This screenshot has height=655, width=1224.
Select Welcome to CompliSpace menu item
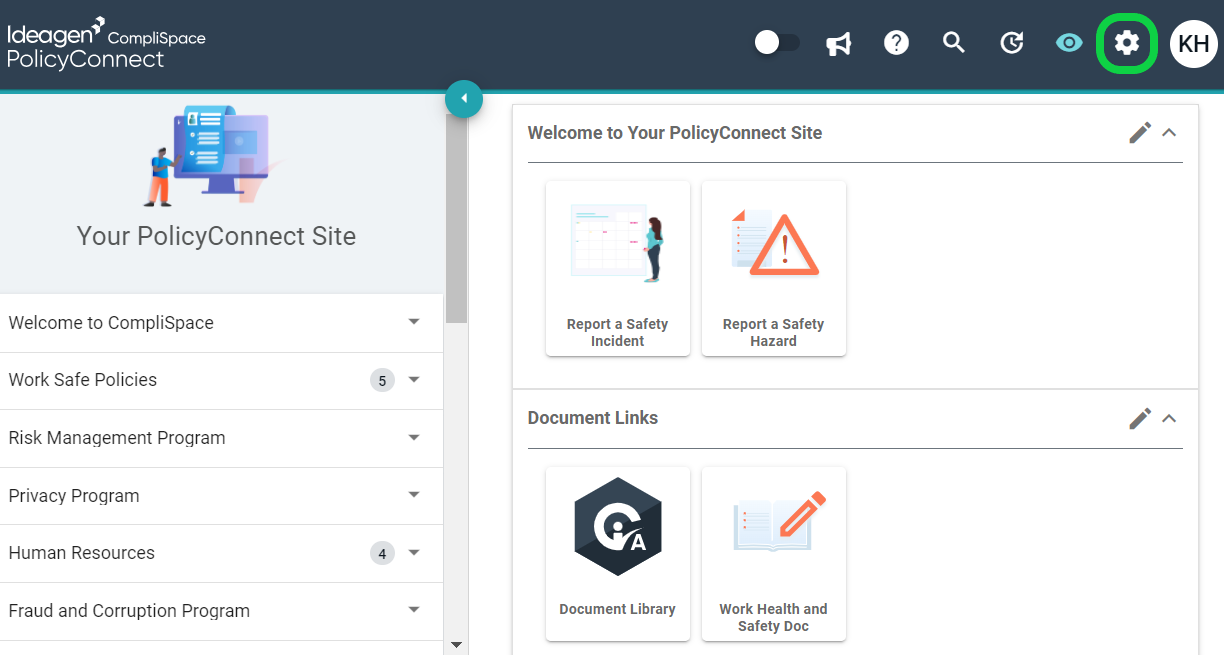pyautogui.click(x=221, y=323)
